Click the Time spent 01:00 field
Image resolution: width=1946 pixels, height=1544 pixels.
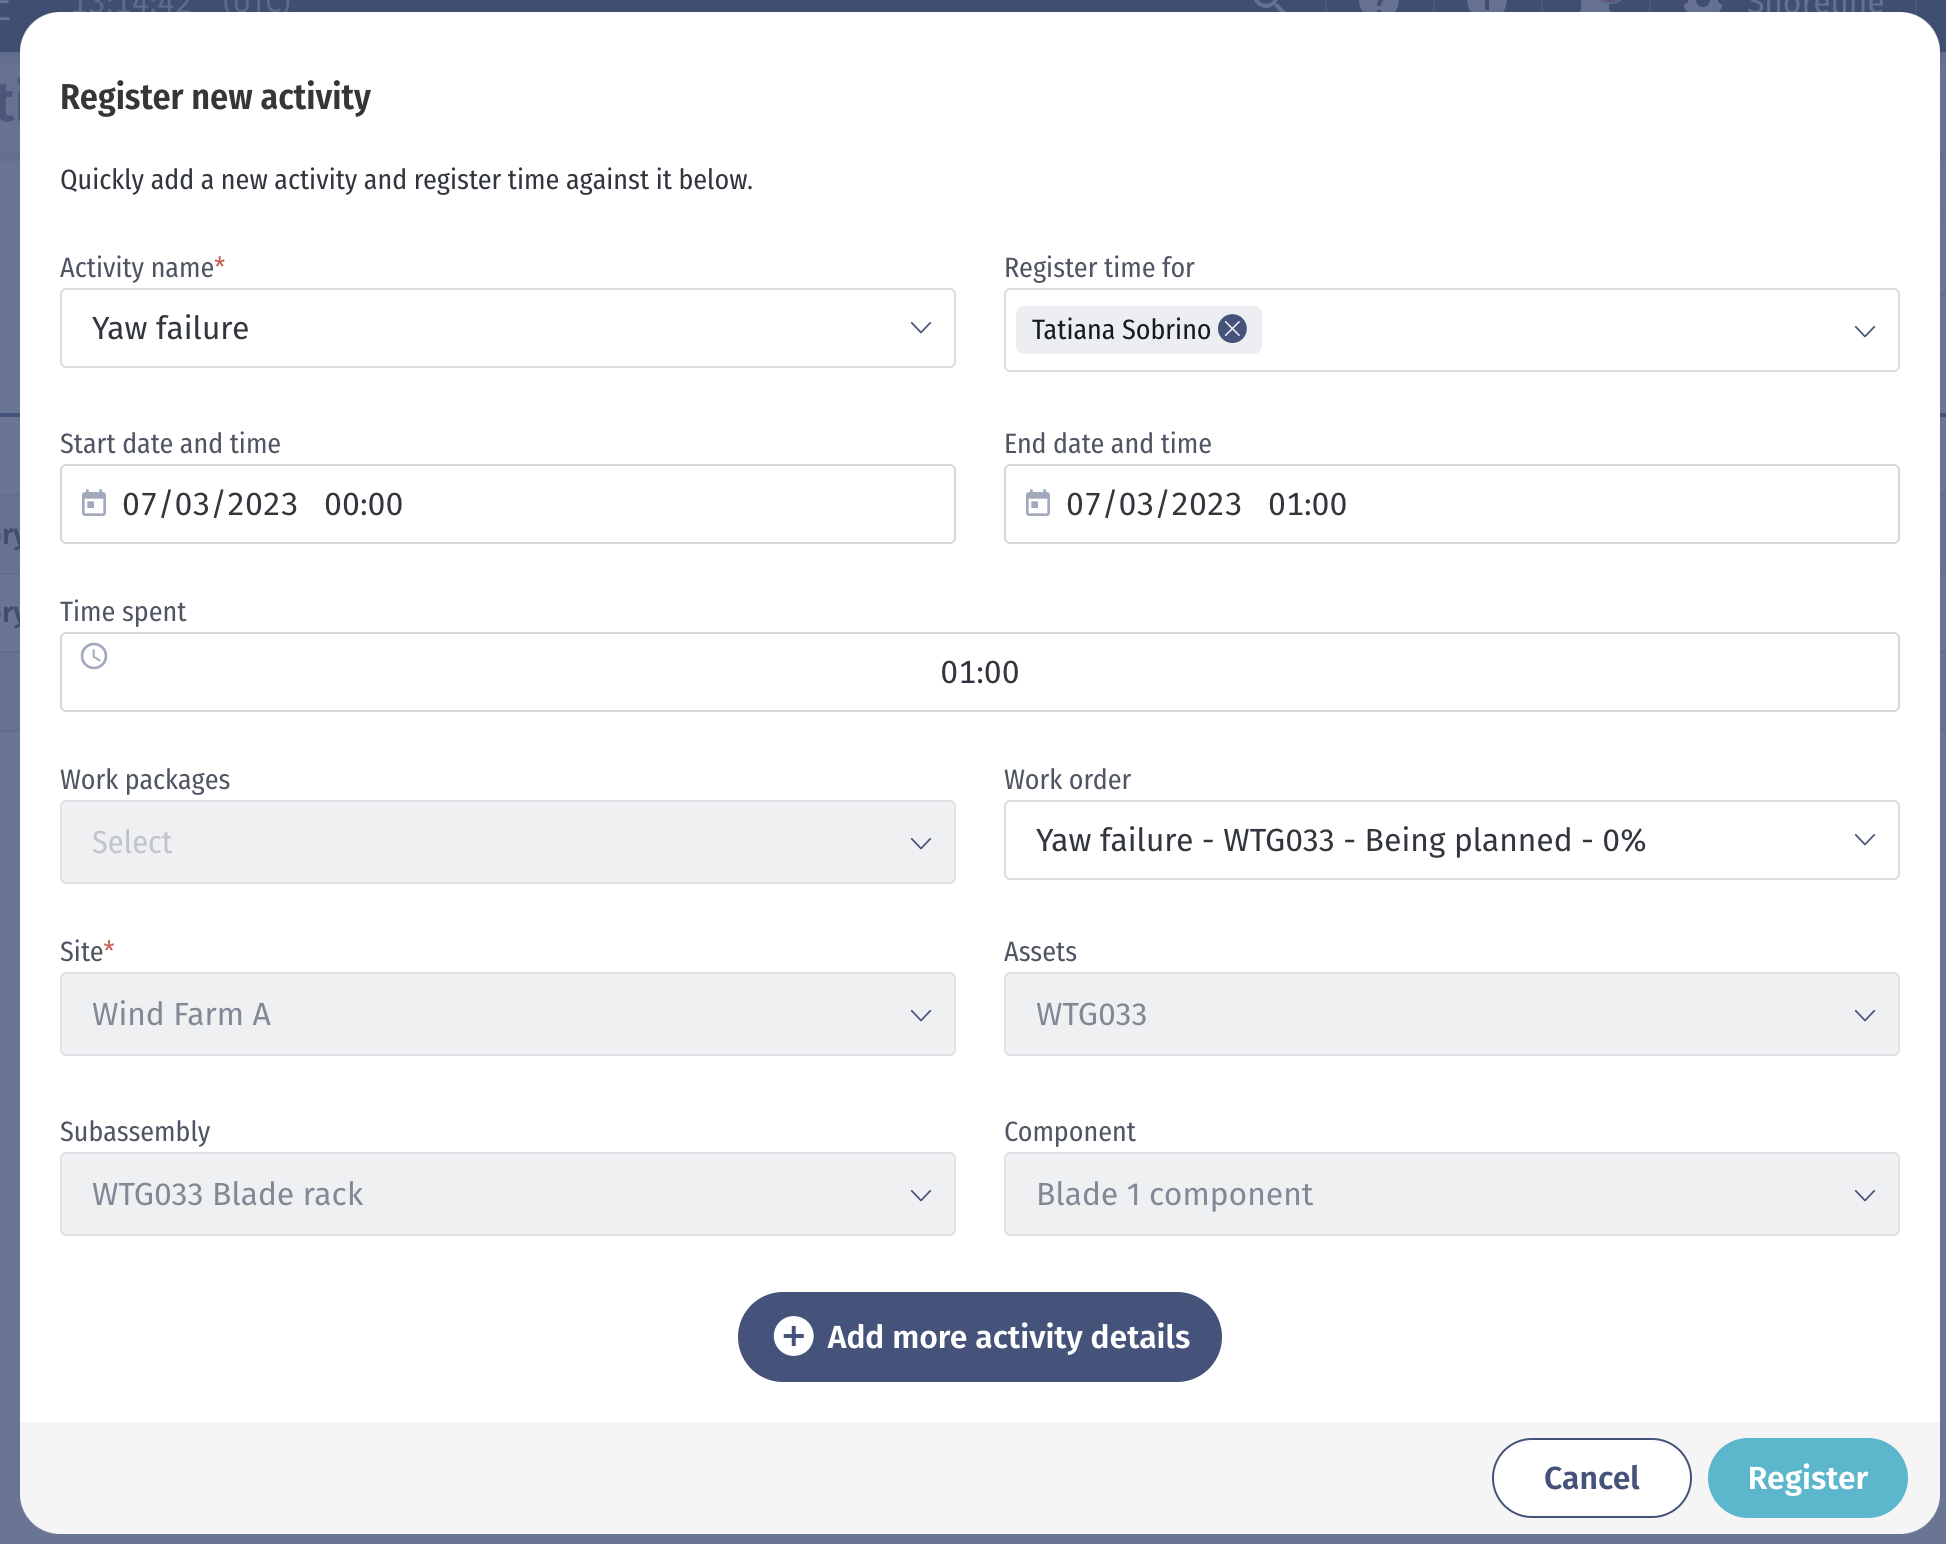tap(979, 672)
